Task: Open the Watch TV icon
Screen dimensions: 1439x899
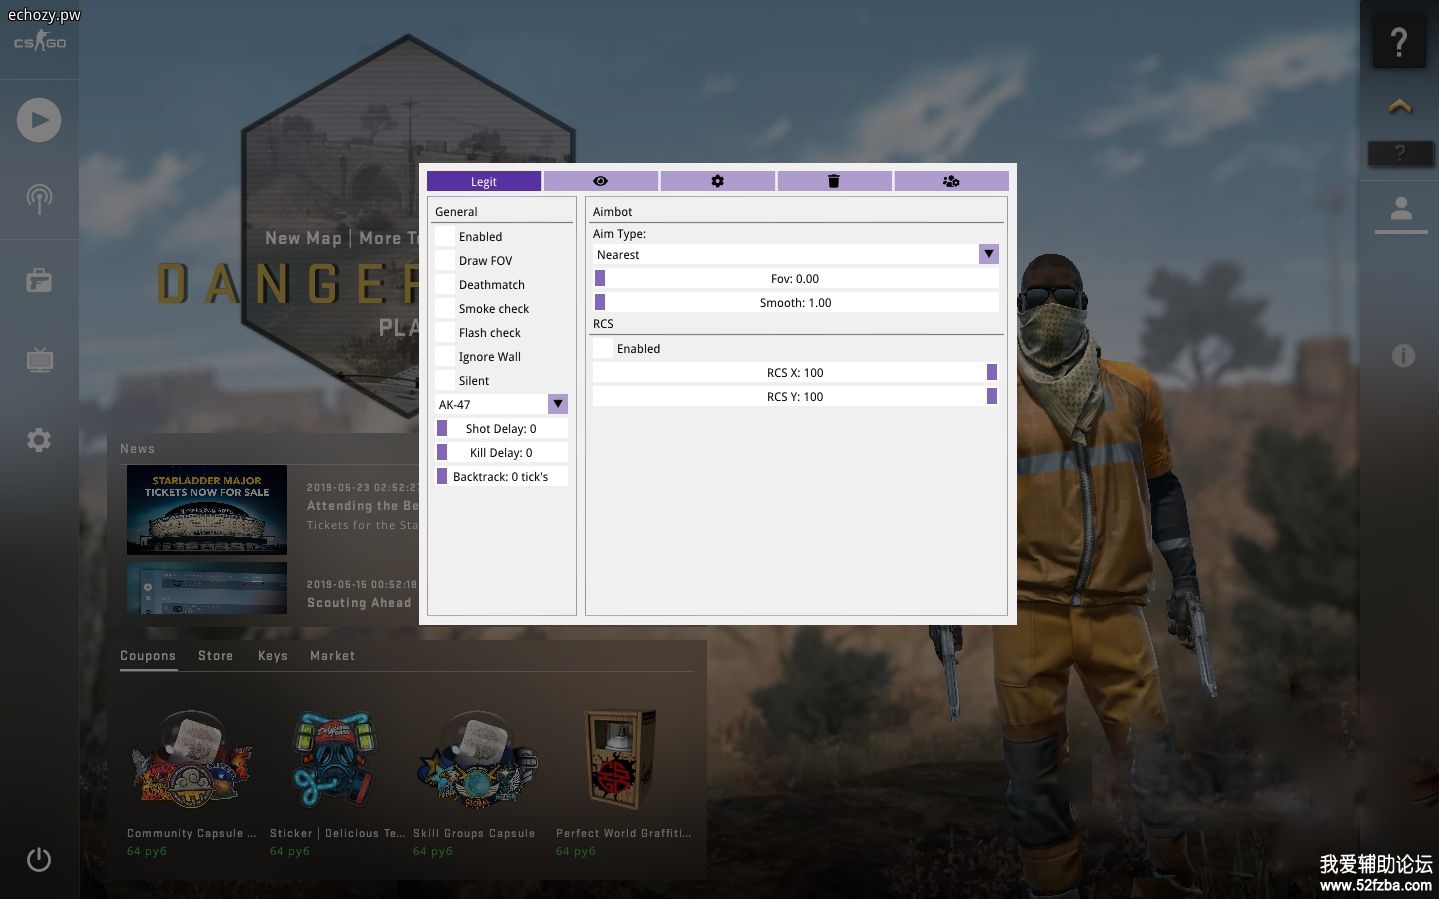Action: tap(39, 360)
